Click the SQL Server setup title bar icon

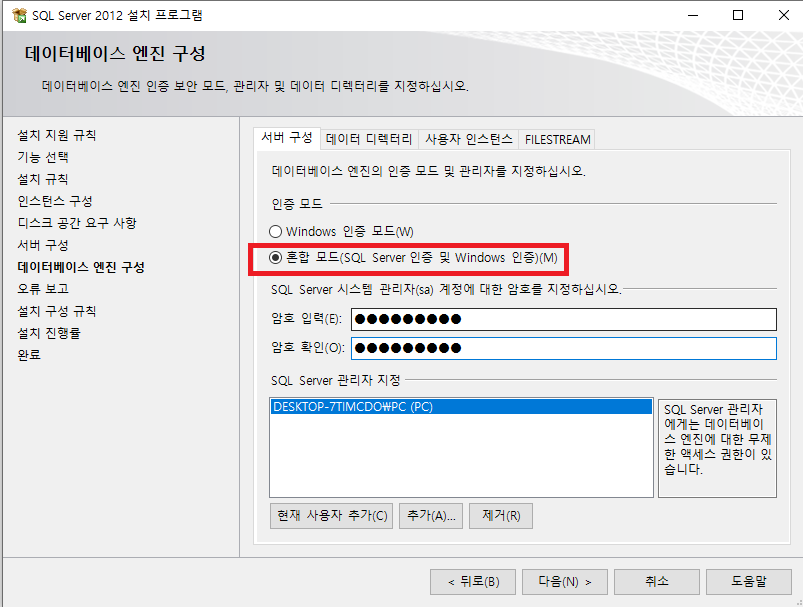[19, 15]
